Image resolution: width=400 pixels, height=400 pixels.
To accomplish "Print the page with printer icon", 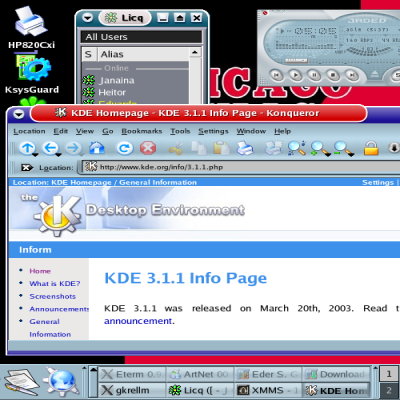I will click(x=245, y=148).
